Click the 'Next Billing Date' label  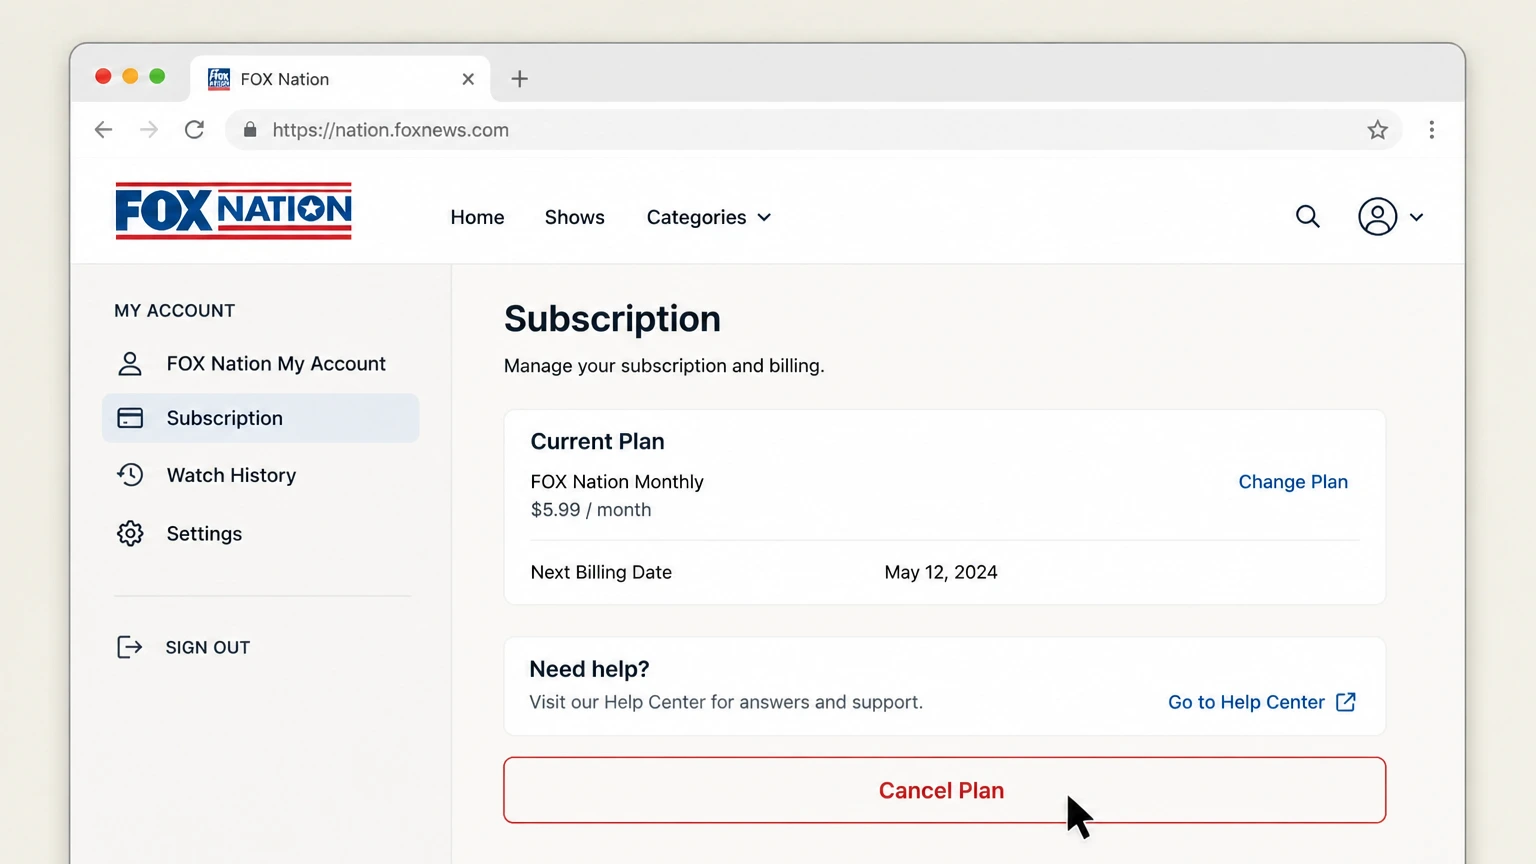[601, 572]
